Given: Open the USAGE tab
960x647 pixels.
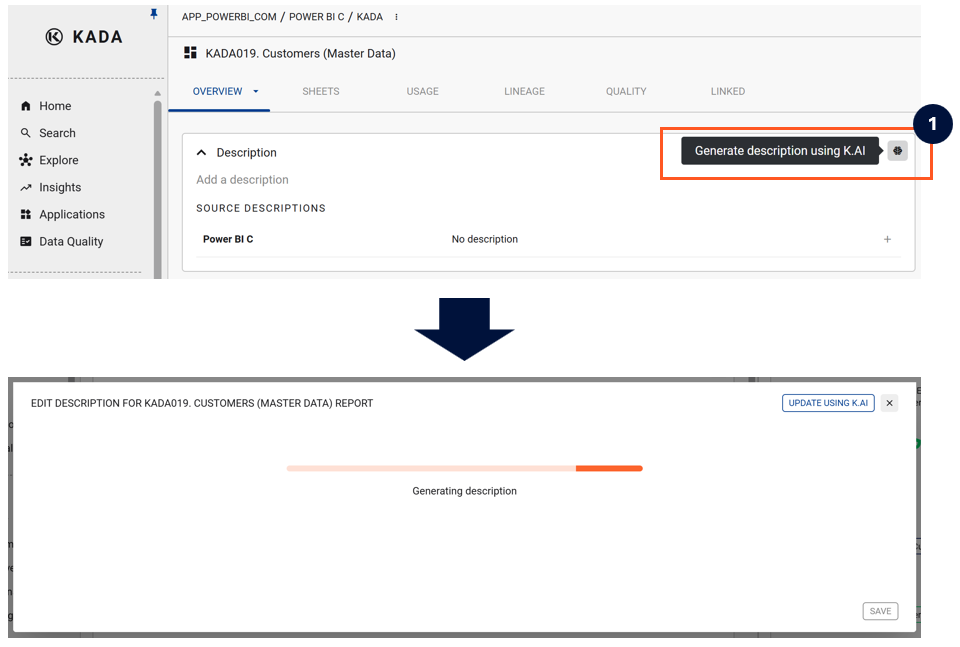Looking at the screenshot, I should [x=422, y=91].
